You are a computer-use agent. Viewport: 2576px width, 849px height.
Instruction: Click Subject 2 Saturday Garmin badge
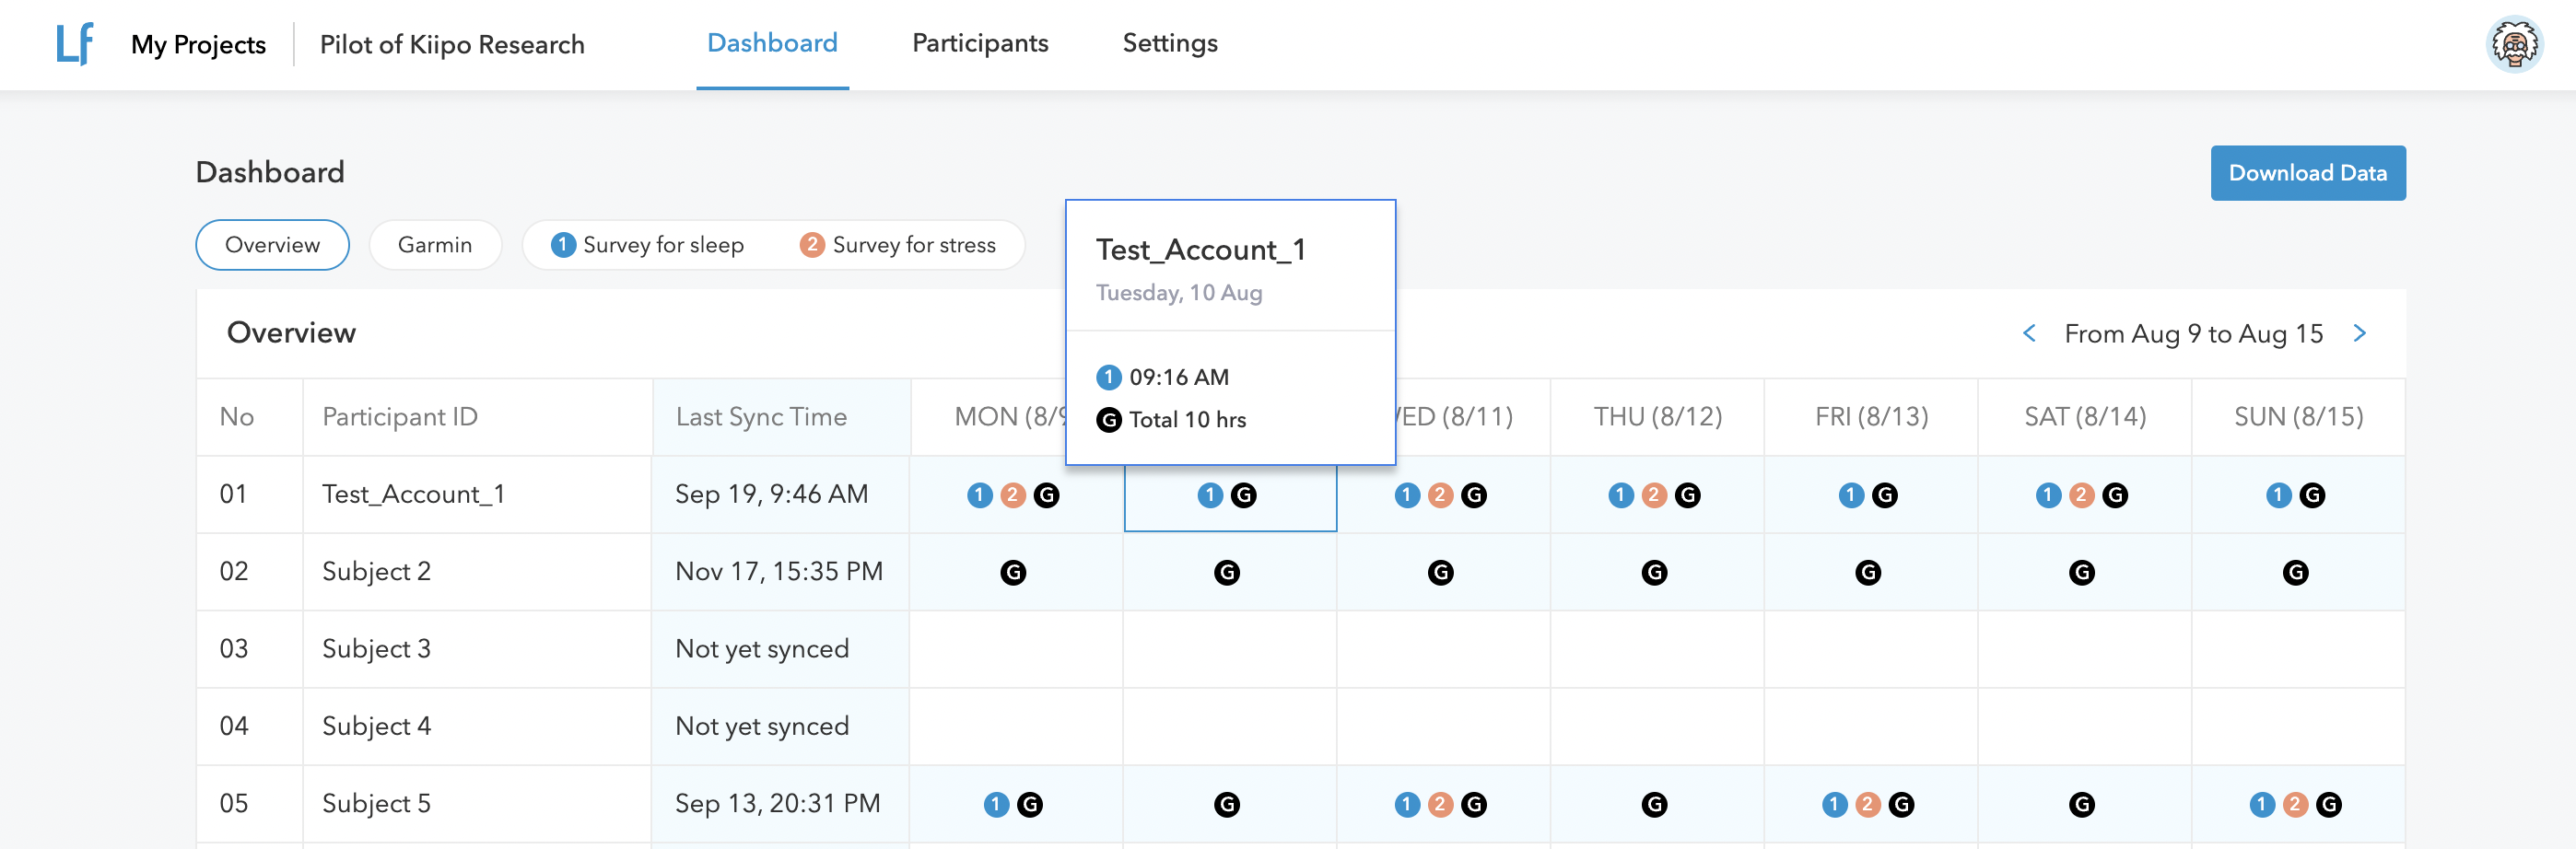(x=2082, y=572)
